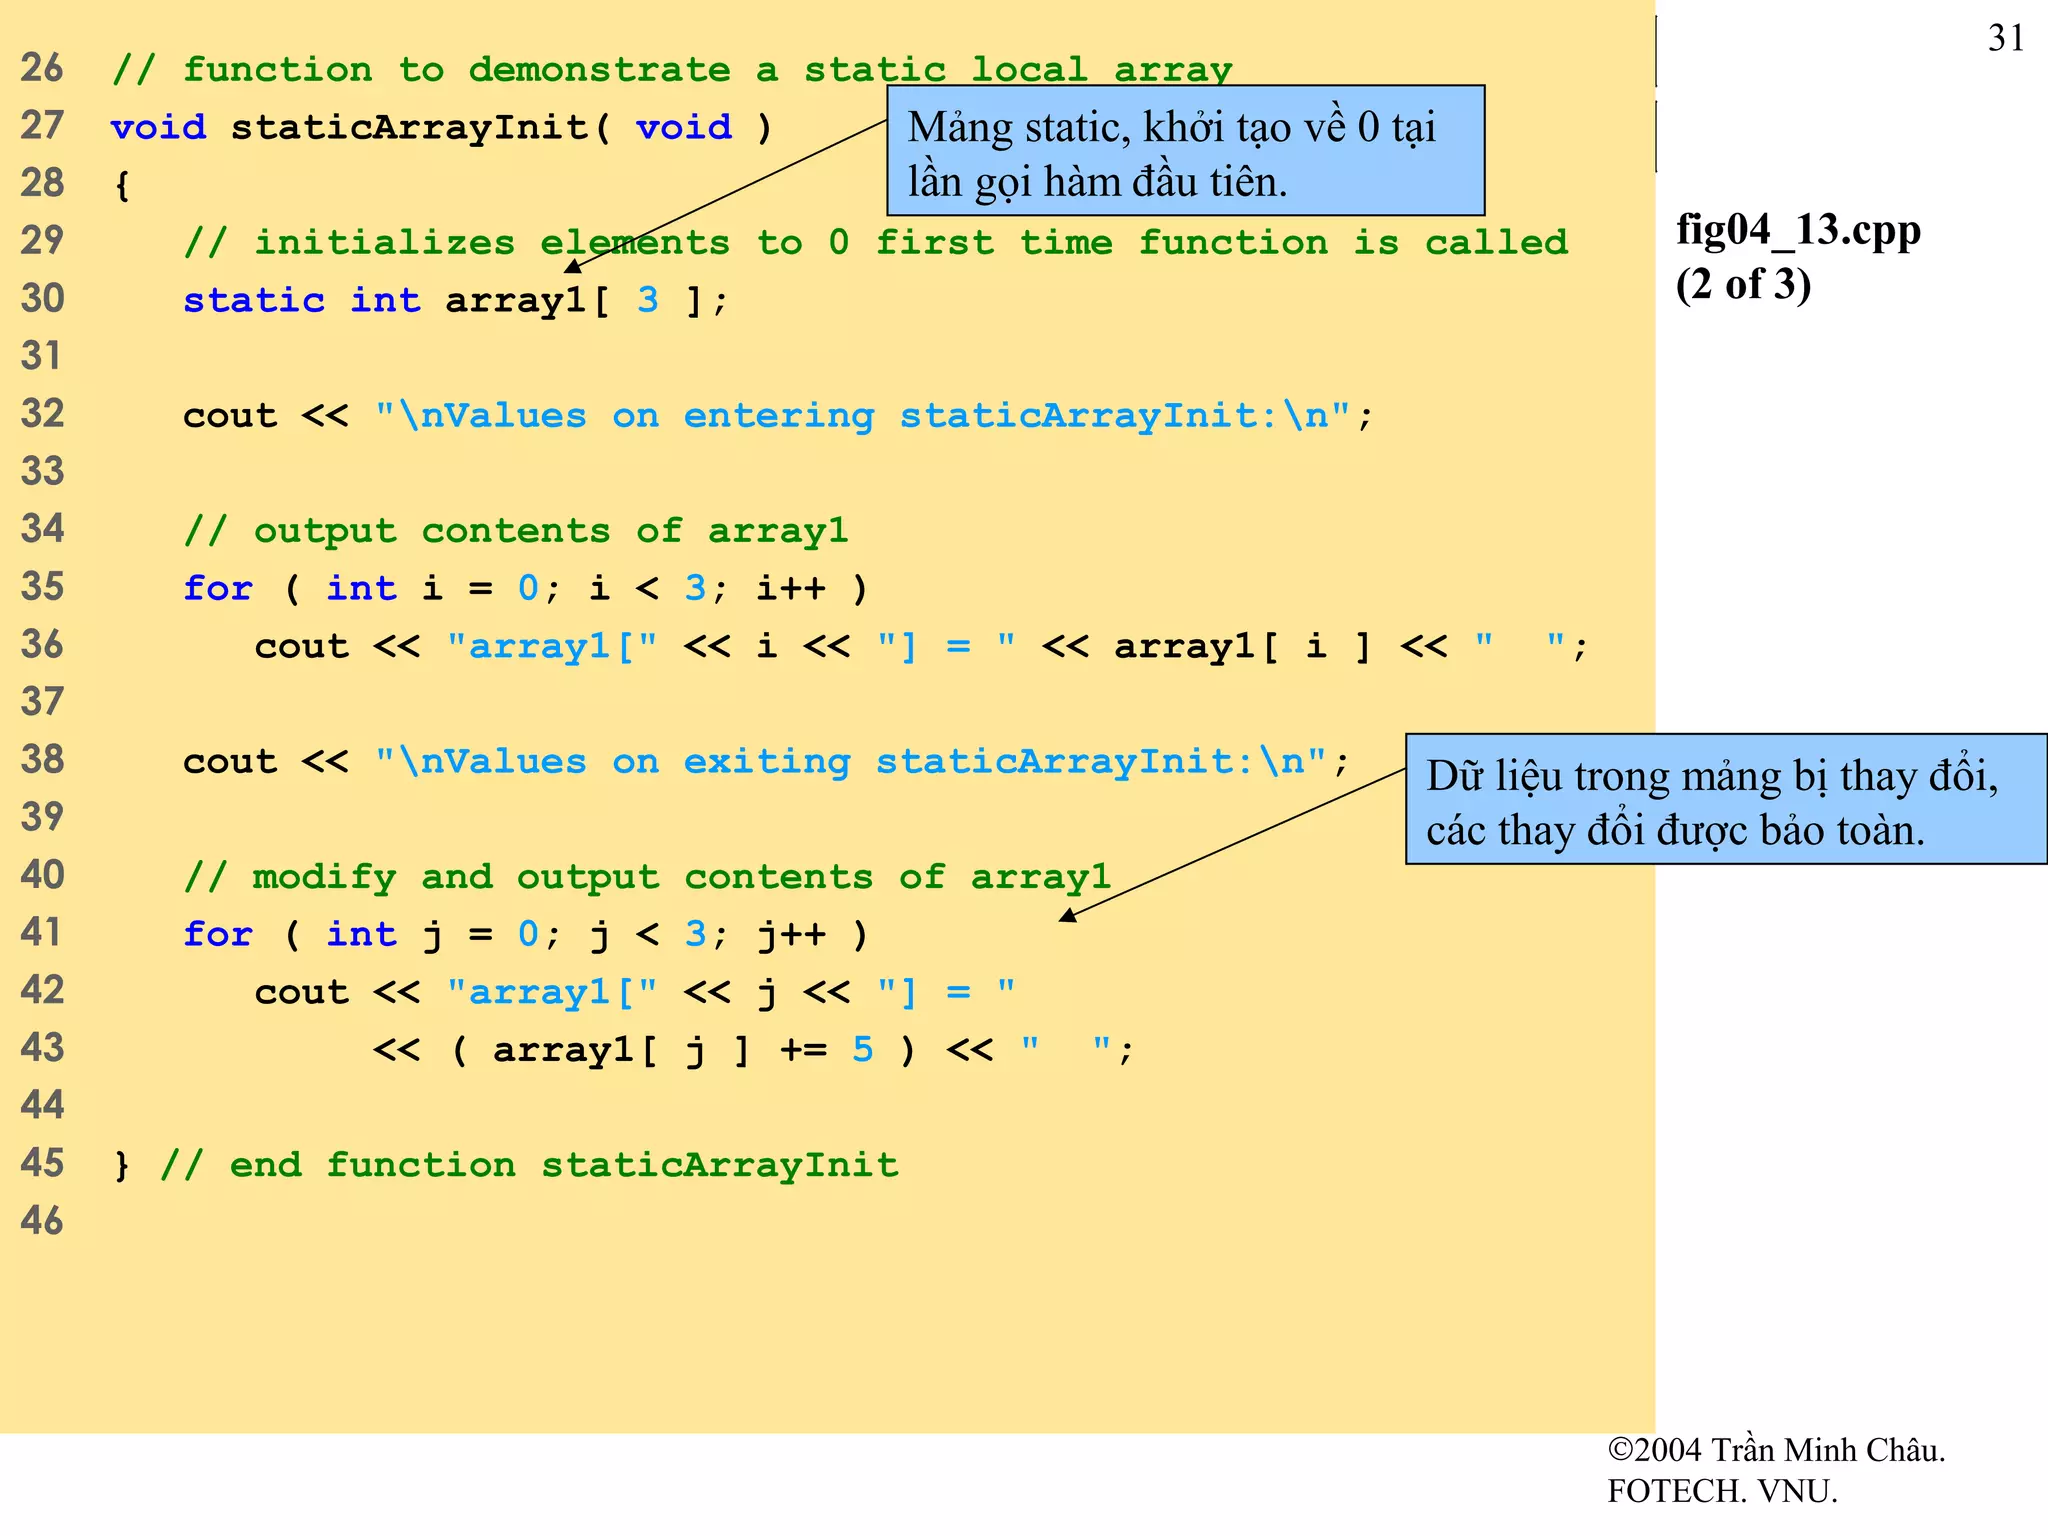Click "static int array1[ 3 ];" declaration

click(456, 300)
